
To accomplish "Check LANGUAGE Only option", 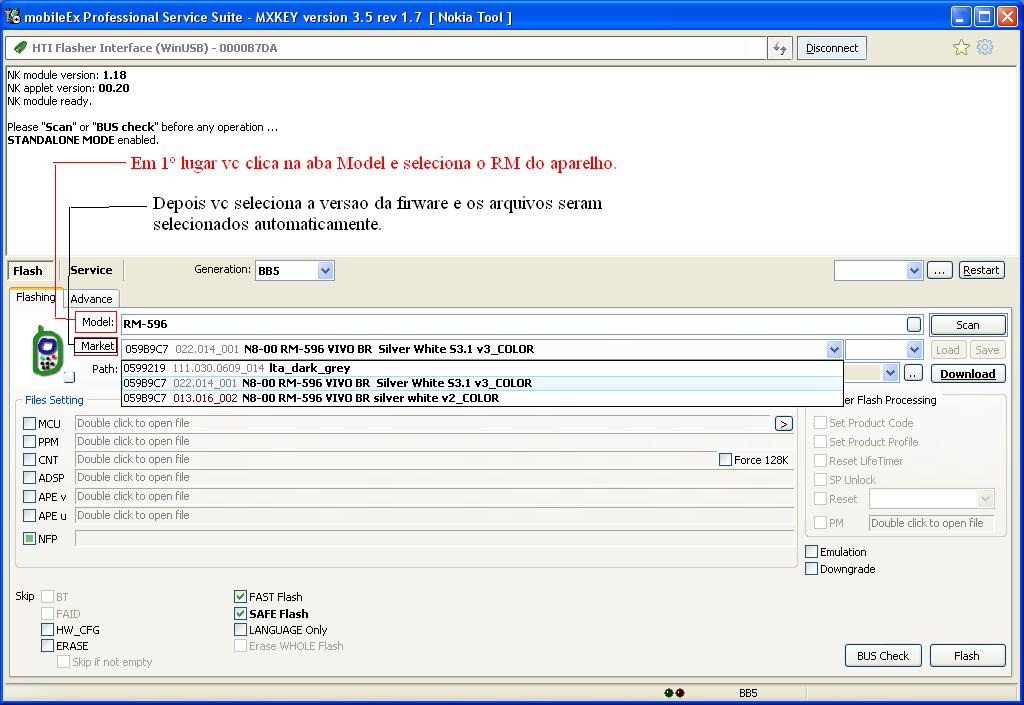I will [x=240, y=630].
